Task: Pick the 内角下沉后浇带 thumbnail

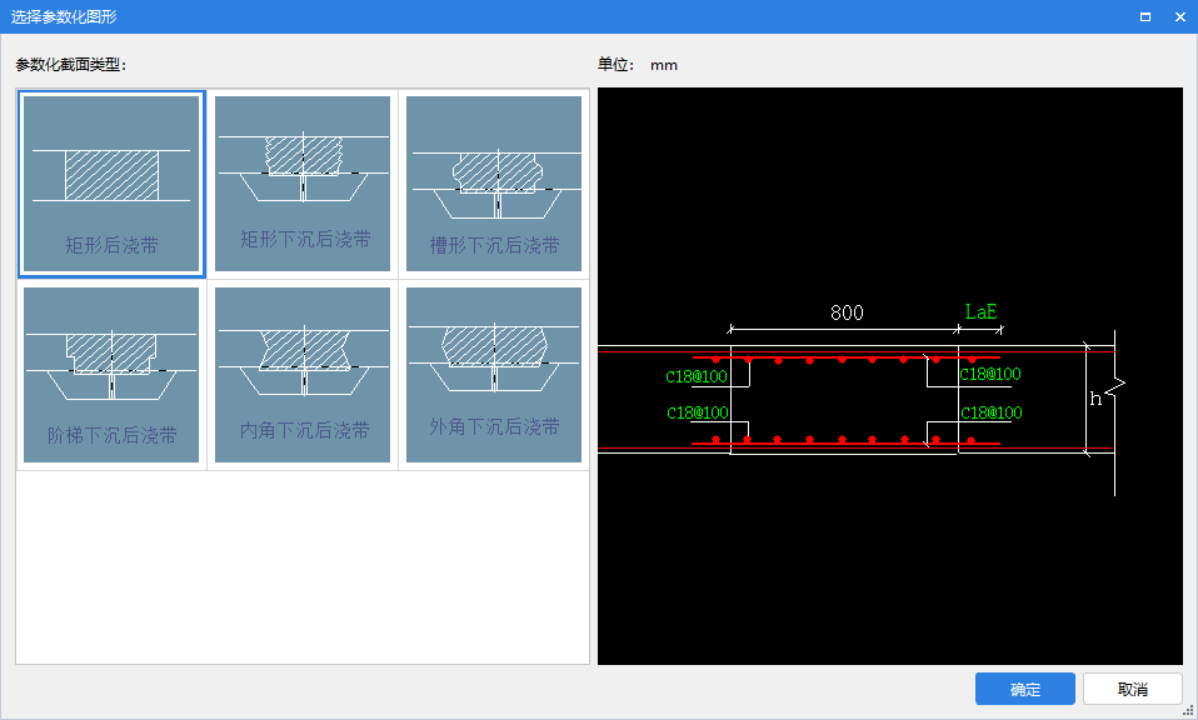Action: (303, 375)
